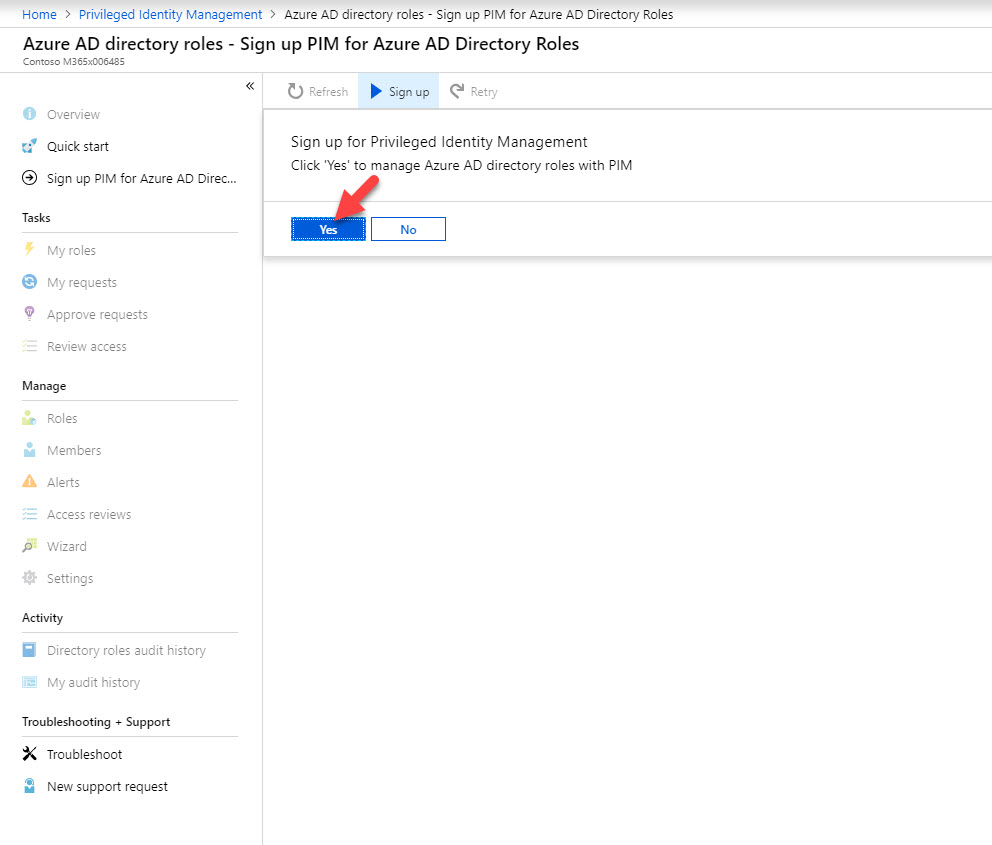Click the Access reviews list icon
This screenshot has width=992, height=845.
[29, 514]
